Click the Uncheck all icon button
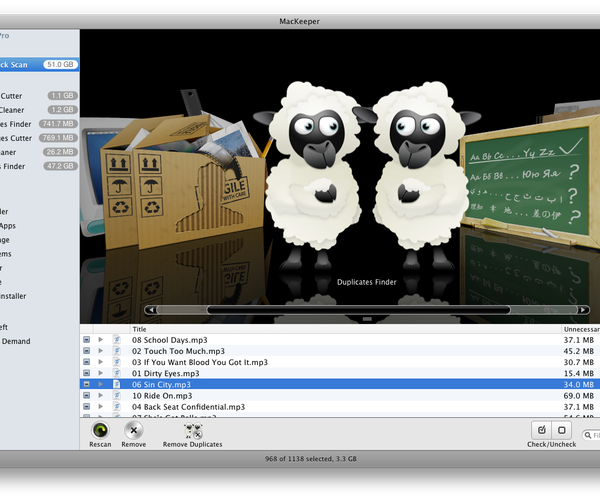 coord(561,430)
